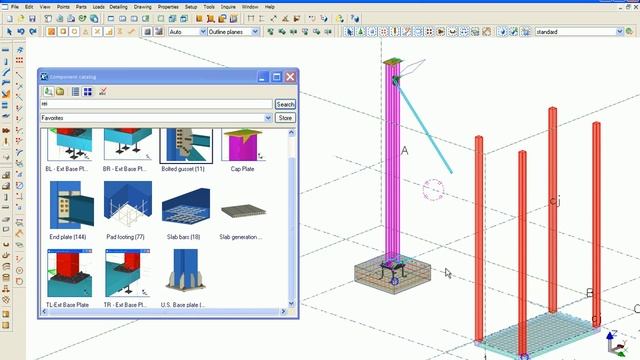
Task: Switch Component catalog to thumbnails view
Action: pos(87,91)
